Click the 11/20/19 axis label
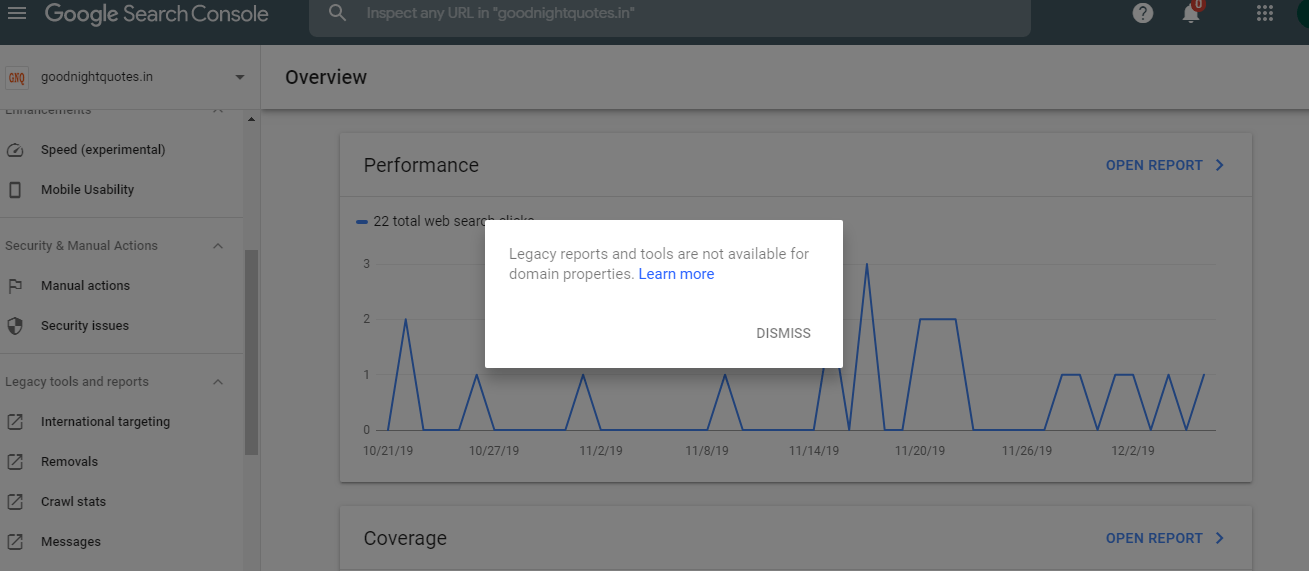 click(920, 451)
